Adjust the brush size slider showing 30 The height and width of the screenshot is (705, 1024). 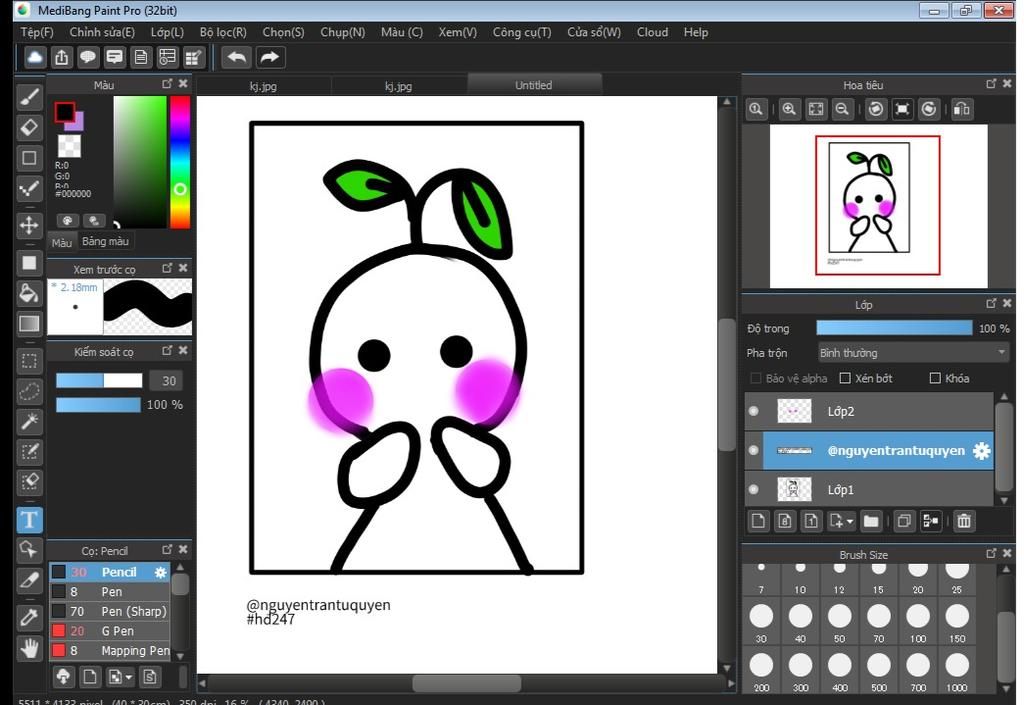[99, 381]
